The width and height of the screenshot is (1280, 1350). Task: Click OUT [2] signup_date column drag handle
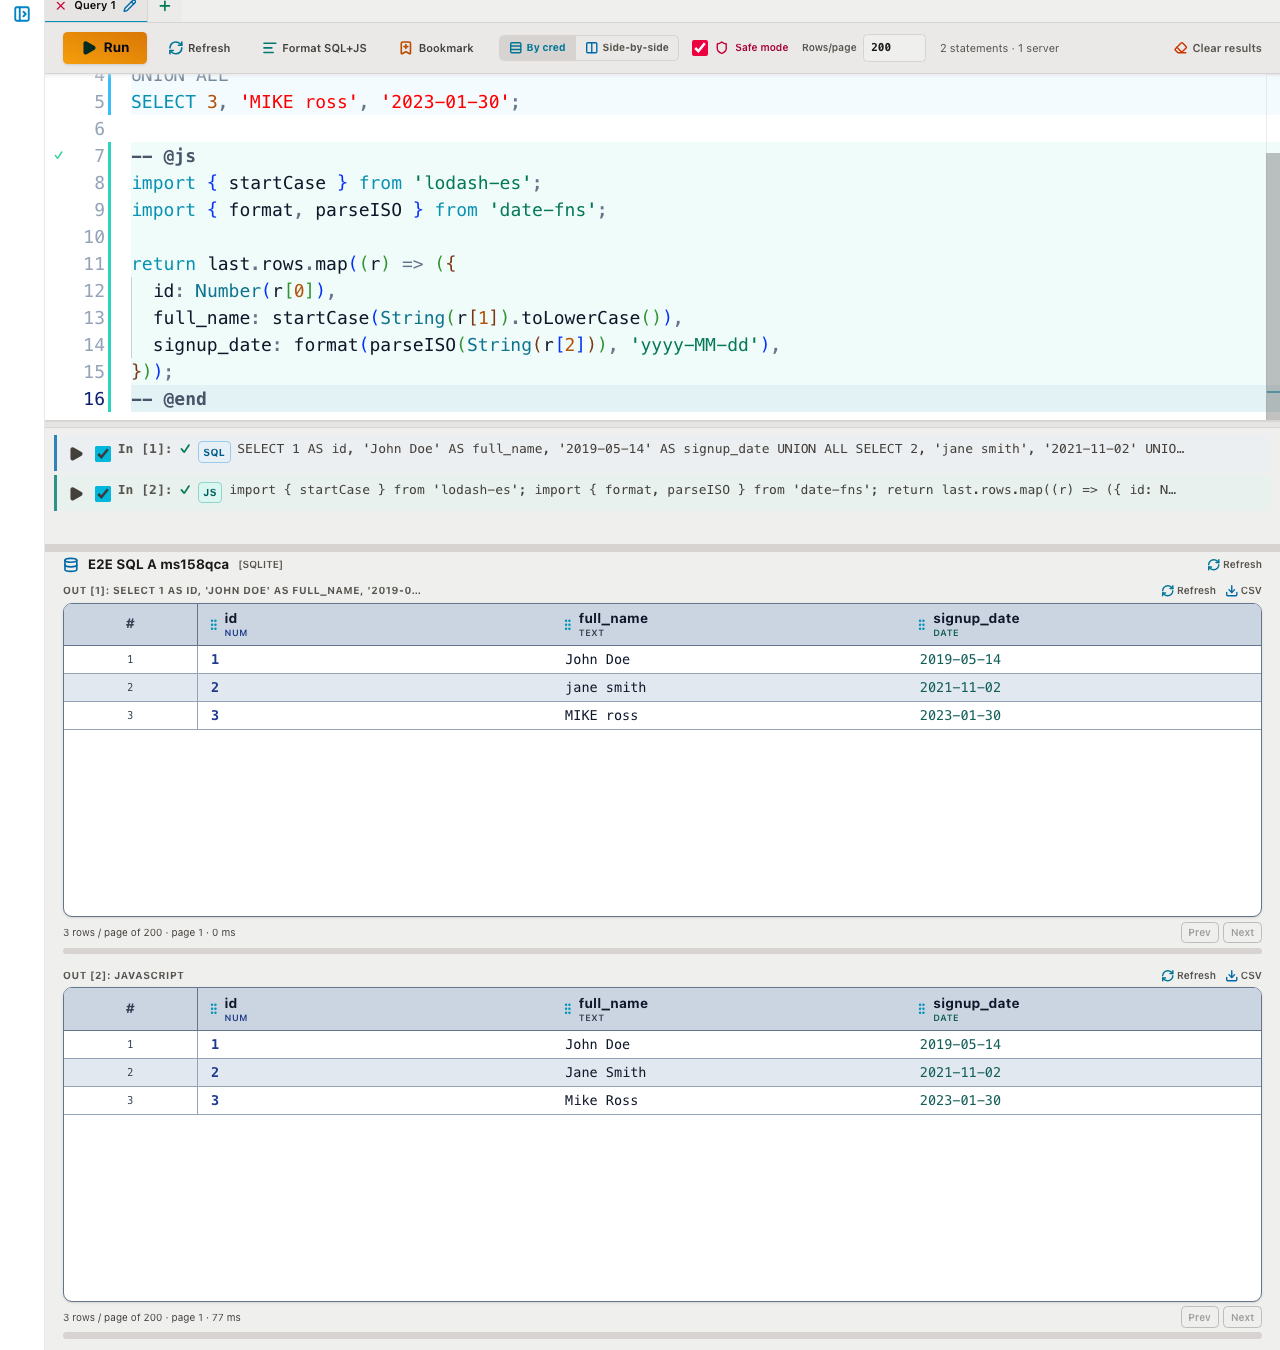tap(922, 1010)
